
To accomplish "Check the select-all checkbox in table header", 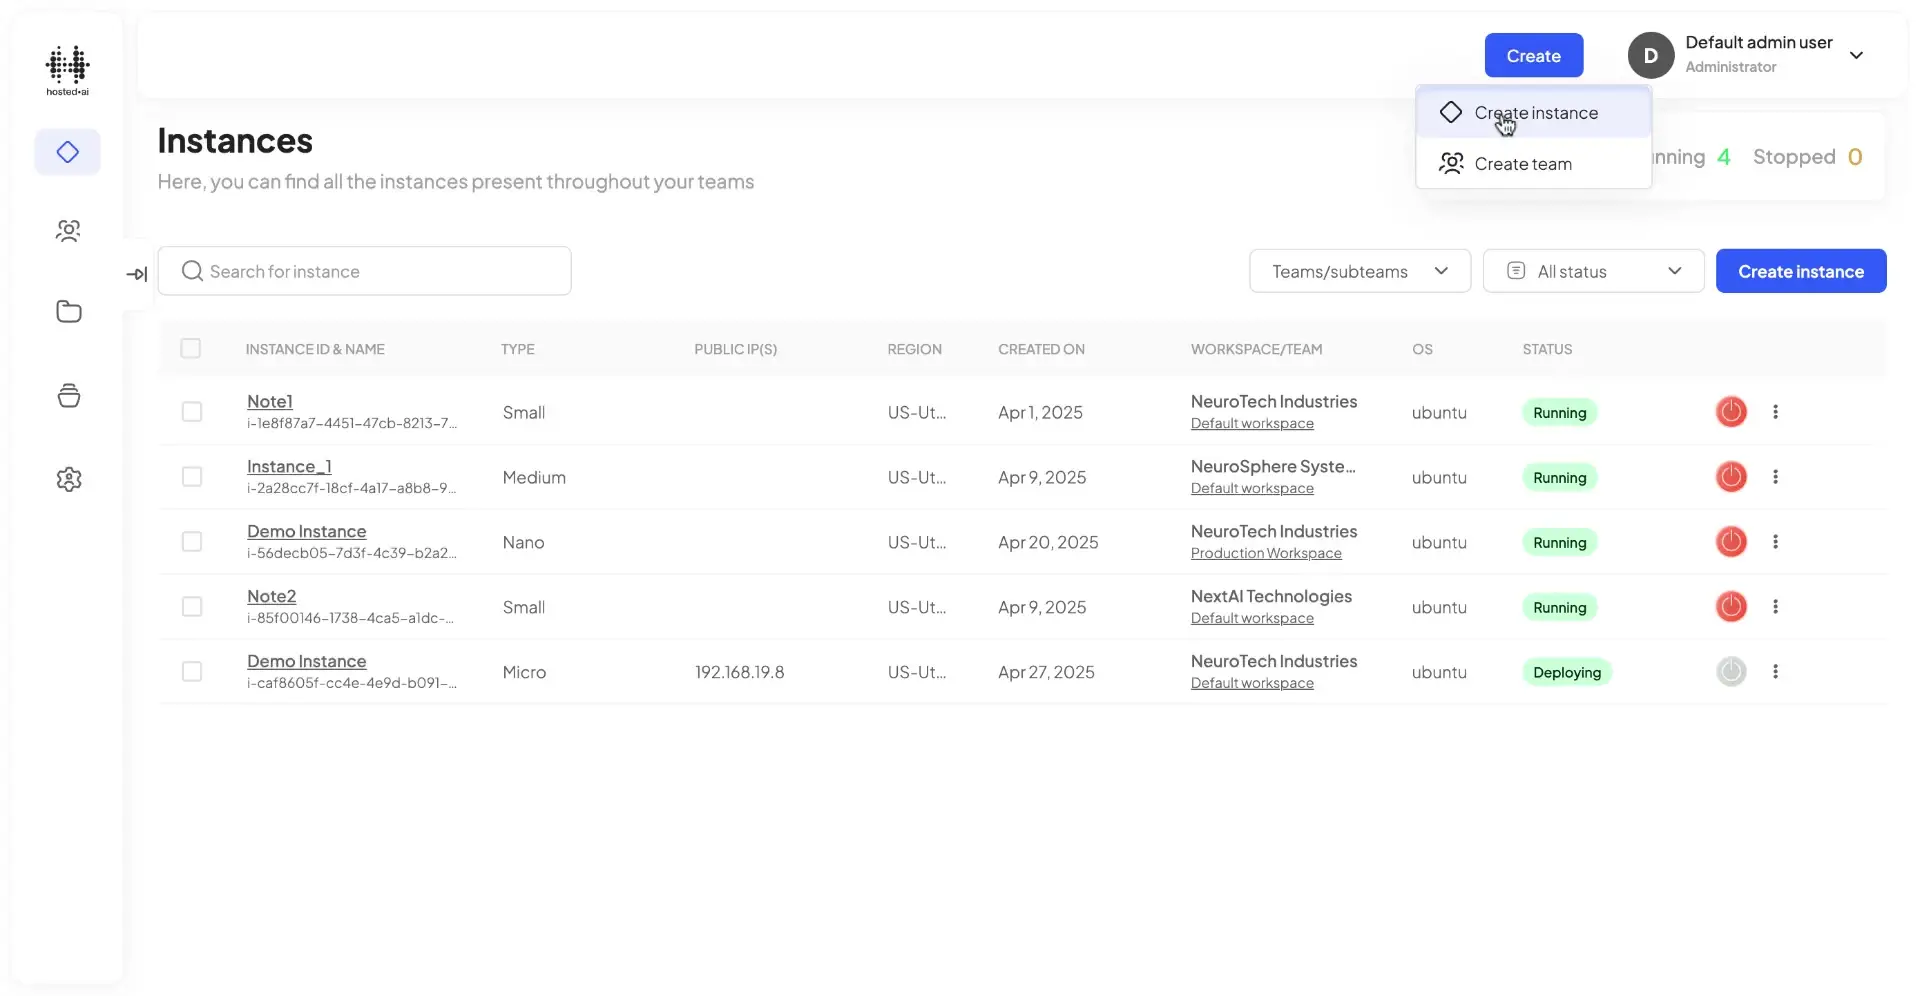I will [x=192, y=348].
